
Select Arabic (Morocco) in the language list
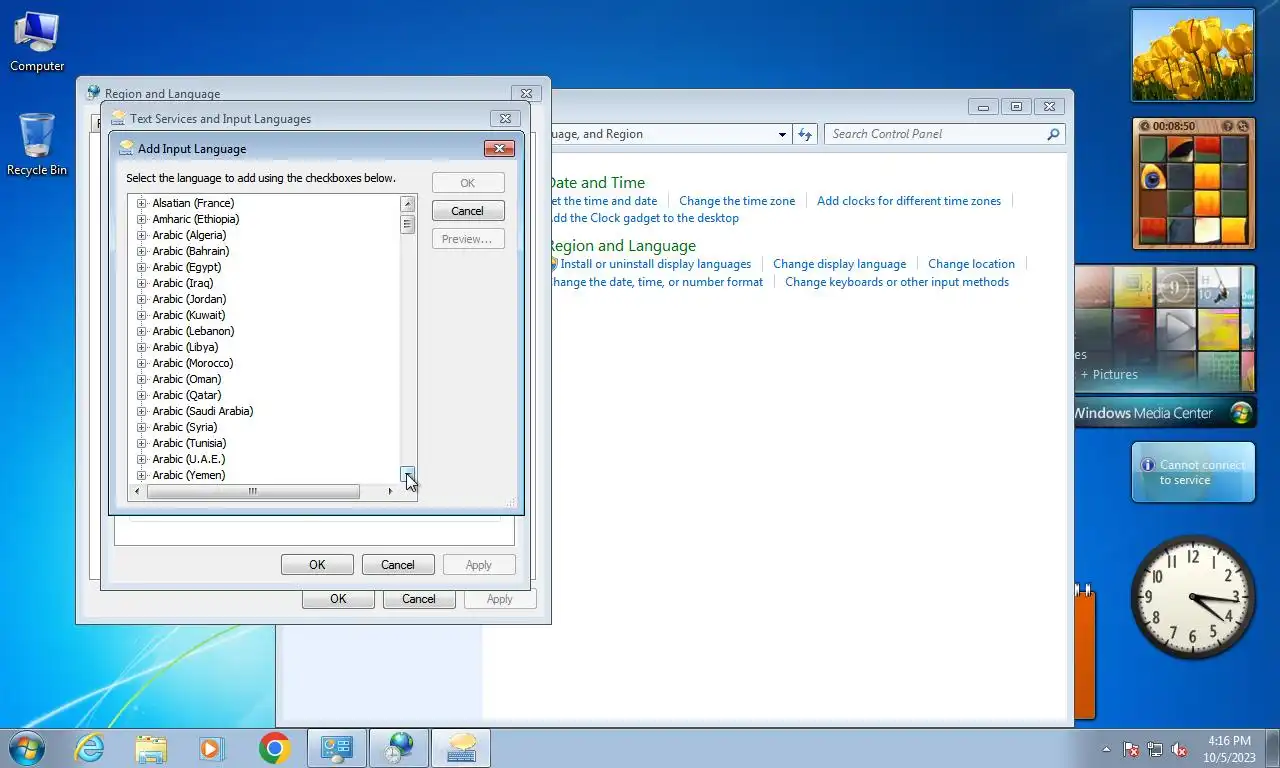(x=192, y=363)
